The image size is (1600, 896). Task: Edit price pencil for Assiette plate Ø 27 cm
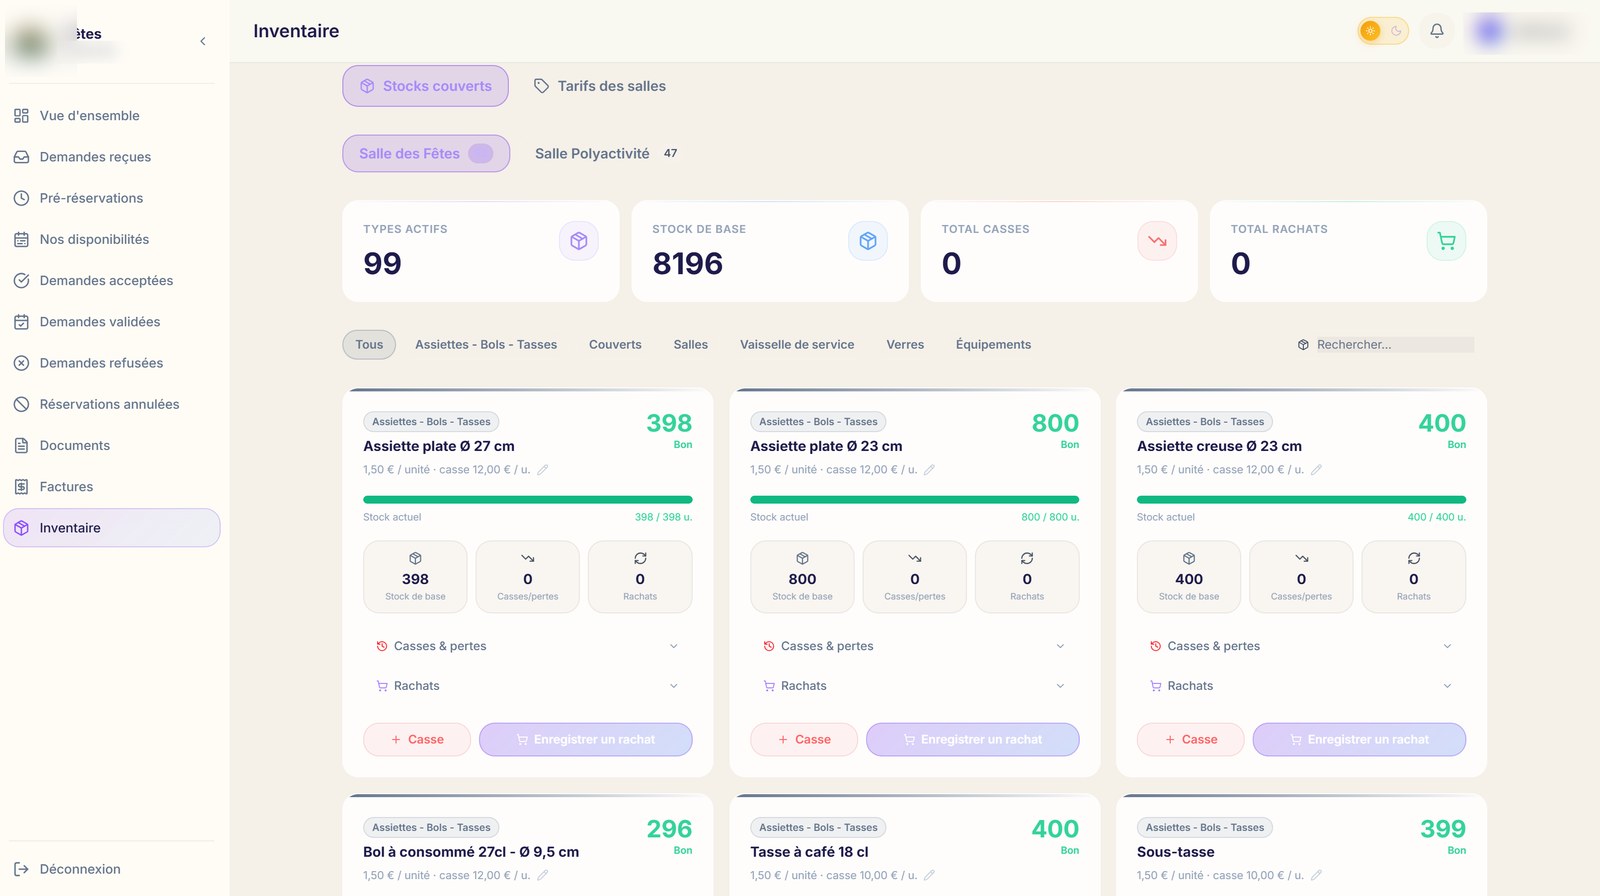pos(543,470)
